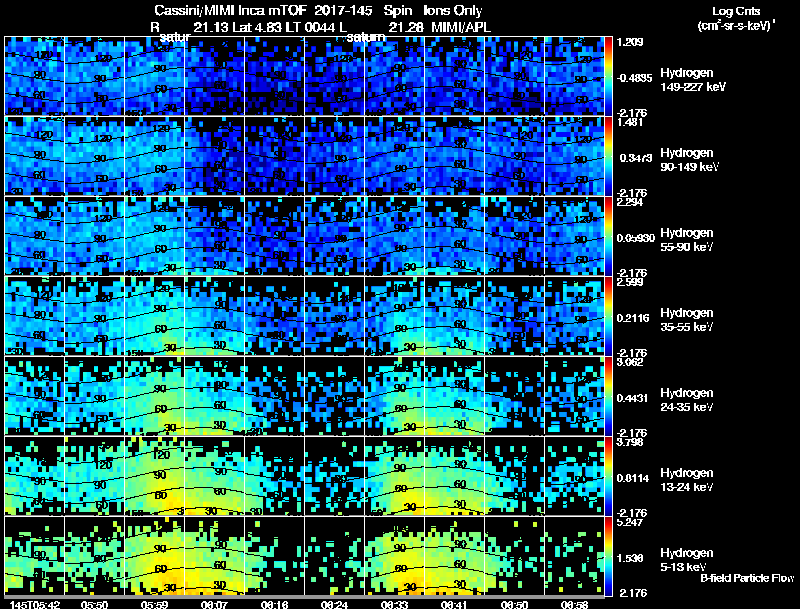Click colorbar beside Hydrogen 149-227 keV row
This screenshot has height=609, width=800.
click(608, 76)
